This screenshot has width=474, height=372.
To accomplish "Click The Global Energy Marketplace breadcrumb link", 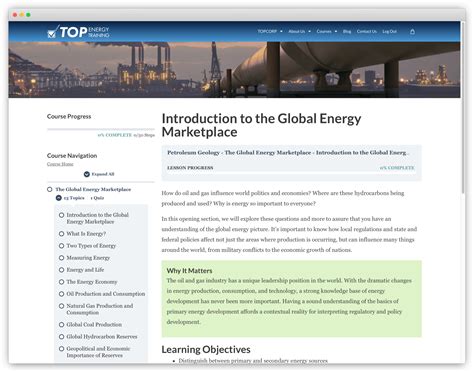I will [268, 153].
